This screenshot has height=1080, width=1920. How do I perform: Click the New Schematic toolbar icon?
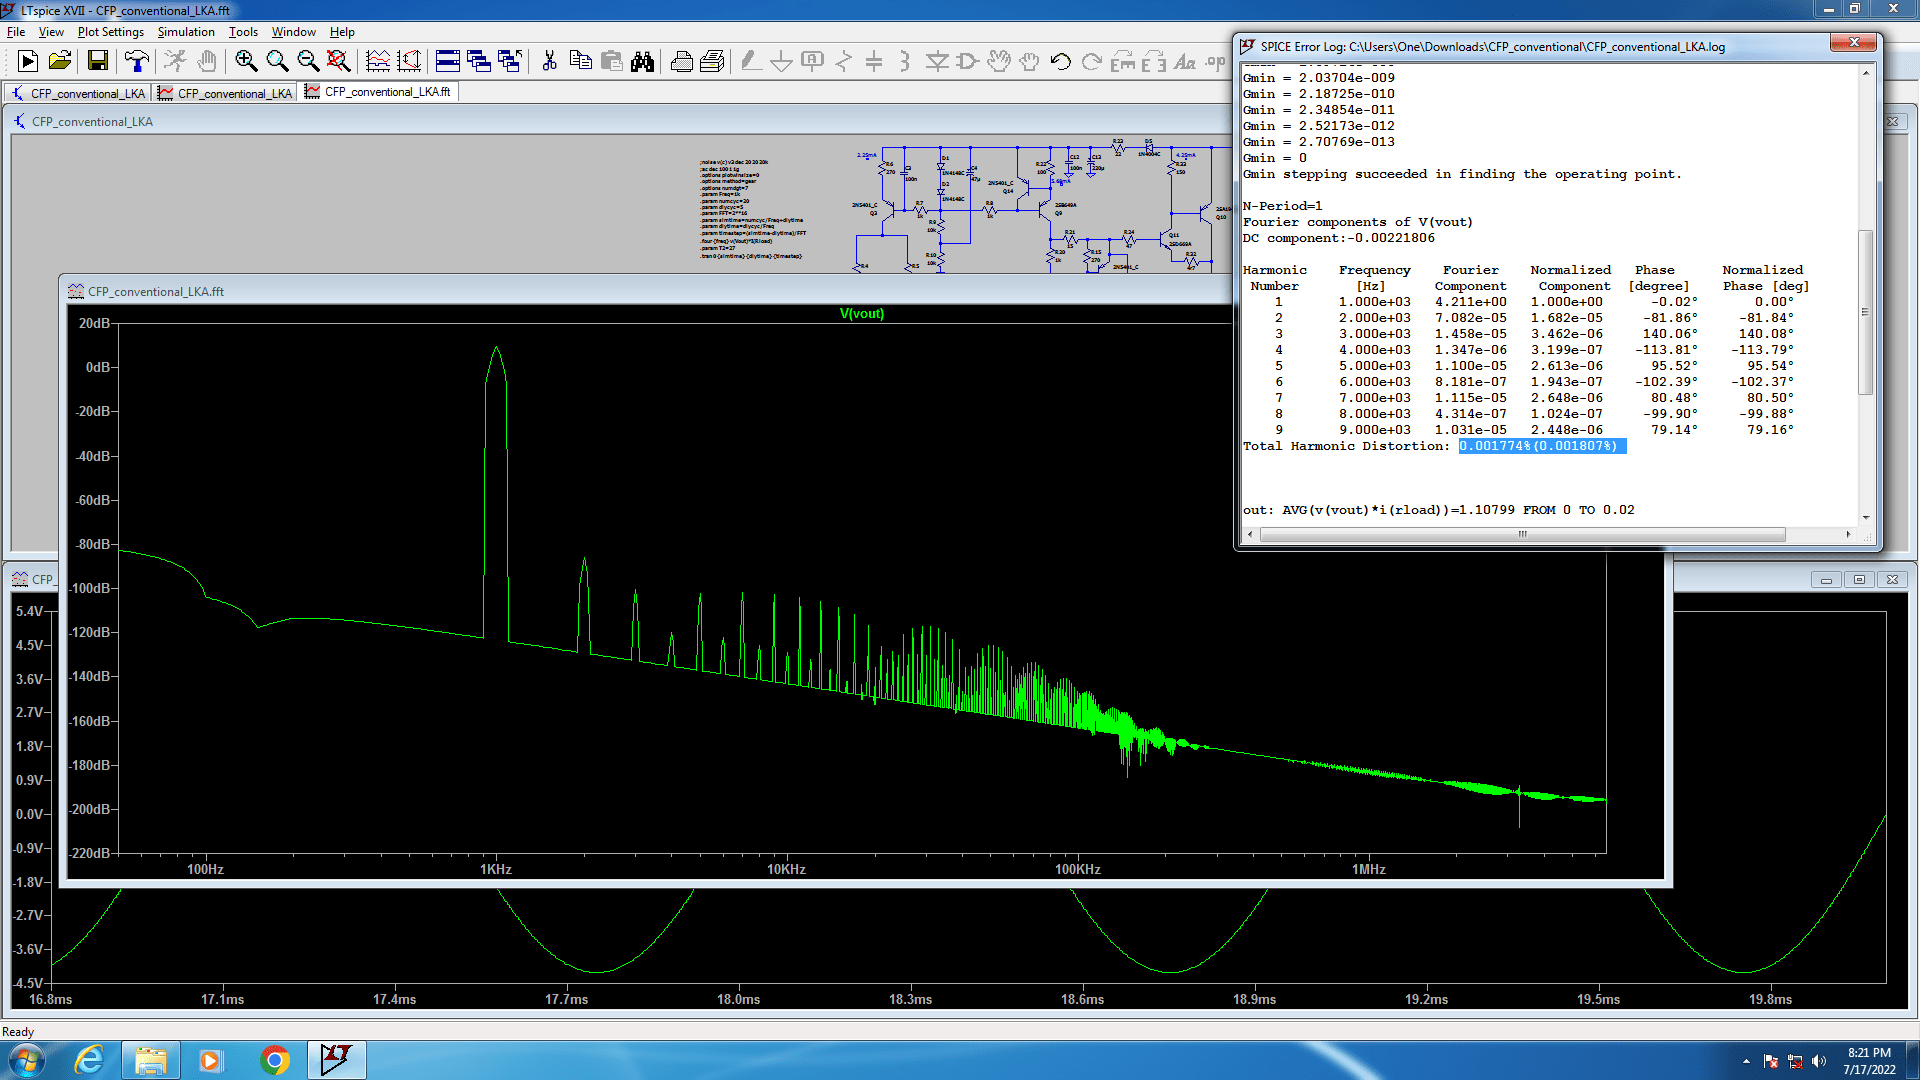(x=28, y=62)
